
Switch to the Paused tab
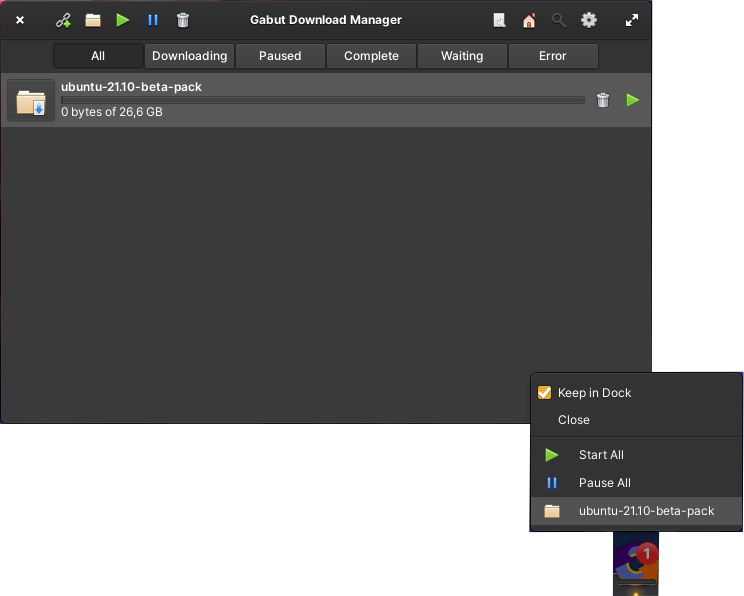pyautogui.click(x=280, y=56)
